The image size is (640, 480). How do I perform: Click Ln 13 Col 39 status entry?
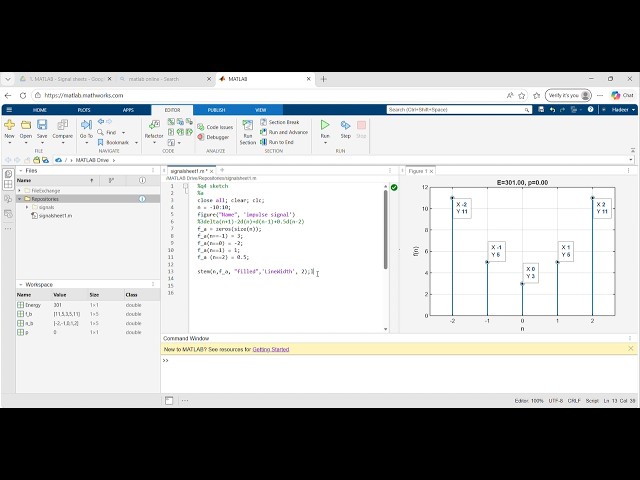click(x=619, y=401)
